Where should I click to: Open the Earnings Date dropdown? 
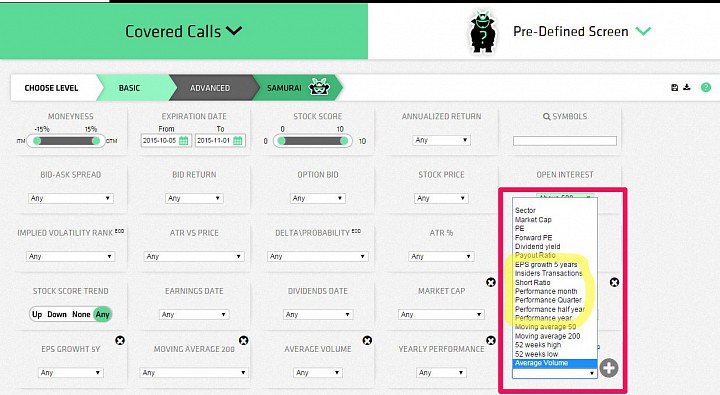tap(194, 315)
